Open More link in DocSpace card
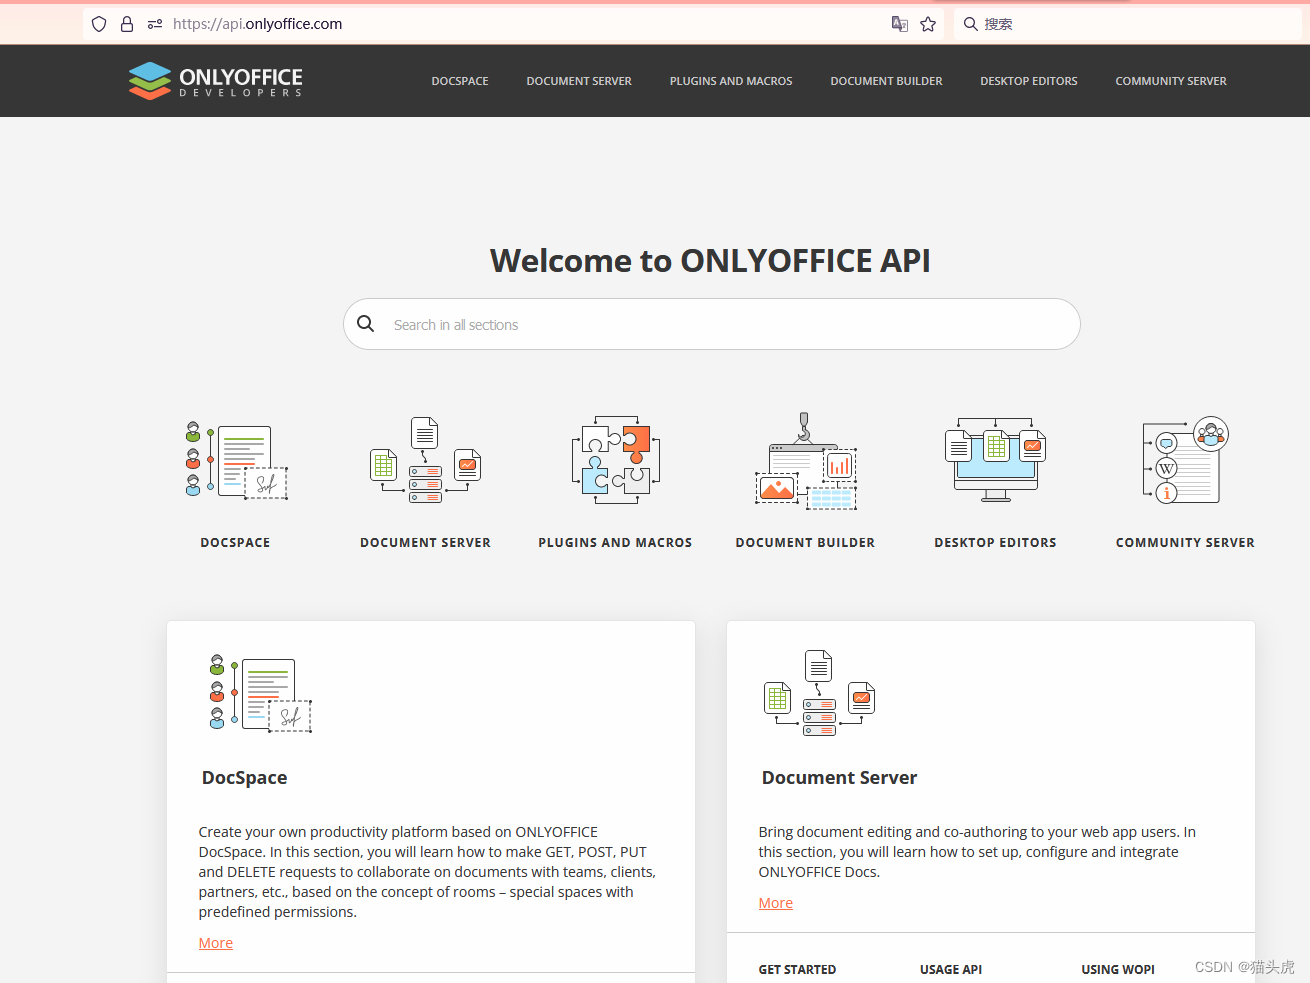 216,943
